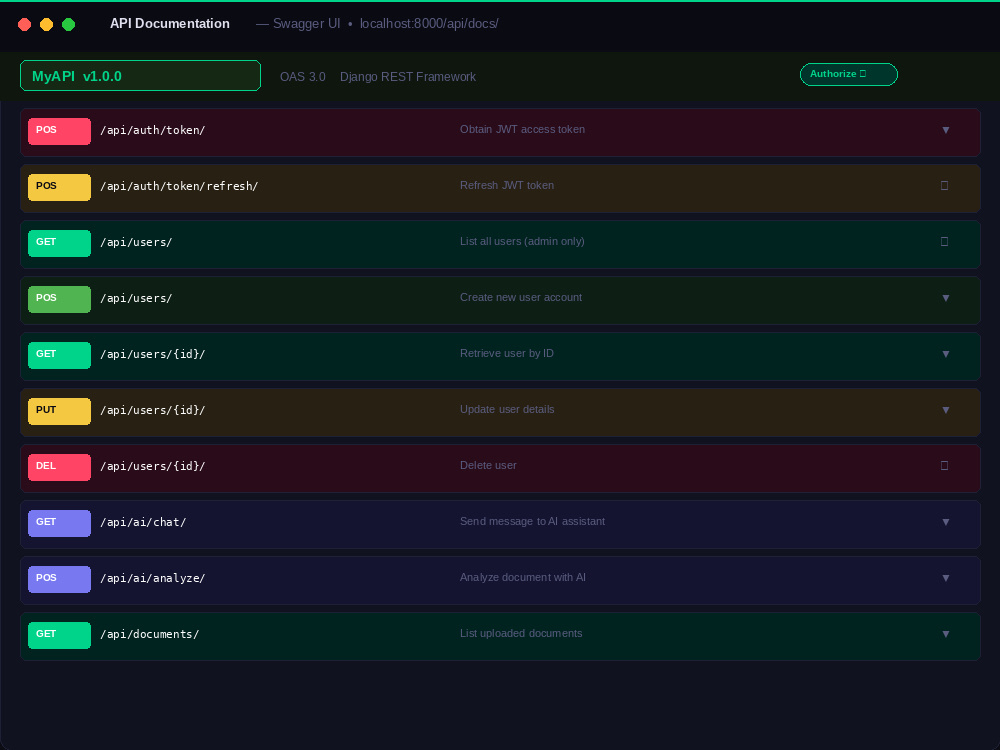Image resolution: width=1000 pixels, height=750 pixels.
Task: Click the purple POS badge for /api/ai/analyze/
Action: click(x=59, y=580)
